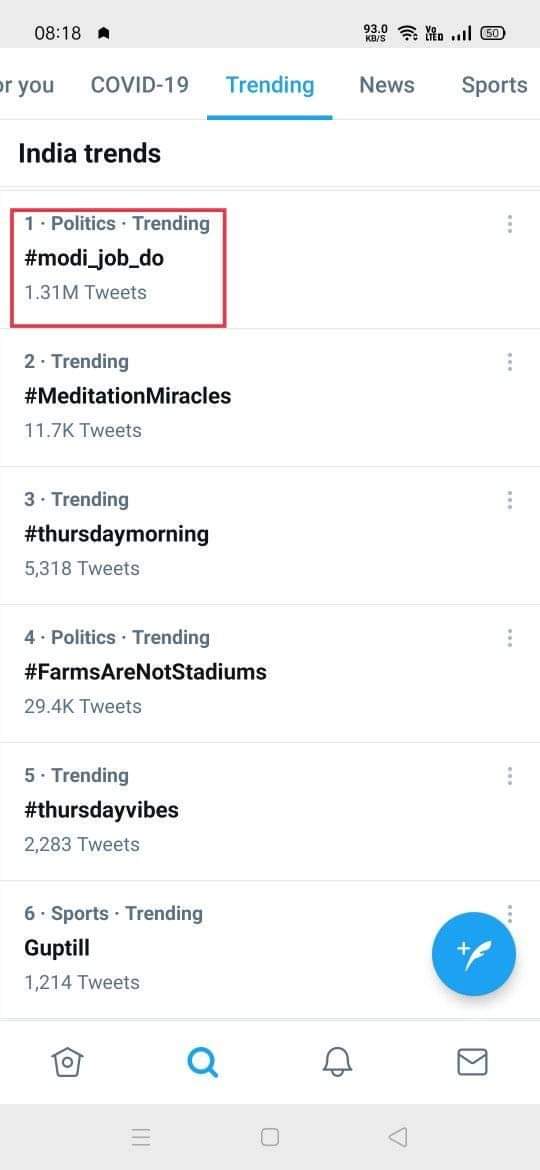This screenshot has height=1170, width=540.
Task: Compose a new tweet with feather button
Action: 474,954
